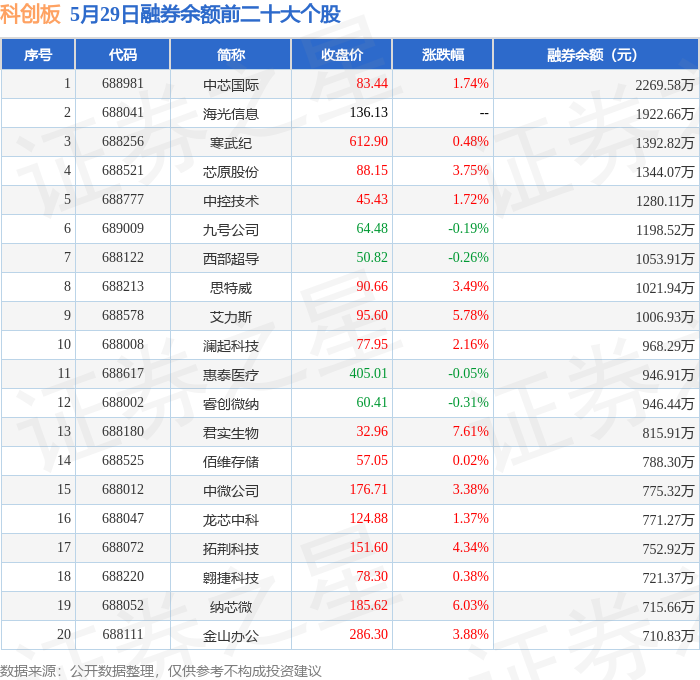The image size is (700, 680).
Task: Select the title text 5月29日融券余额前二十大个股
Action: point(205,15)
